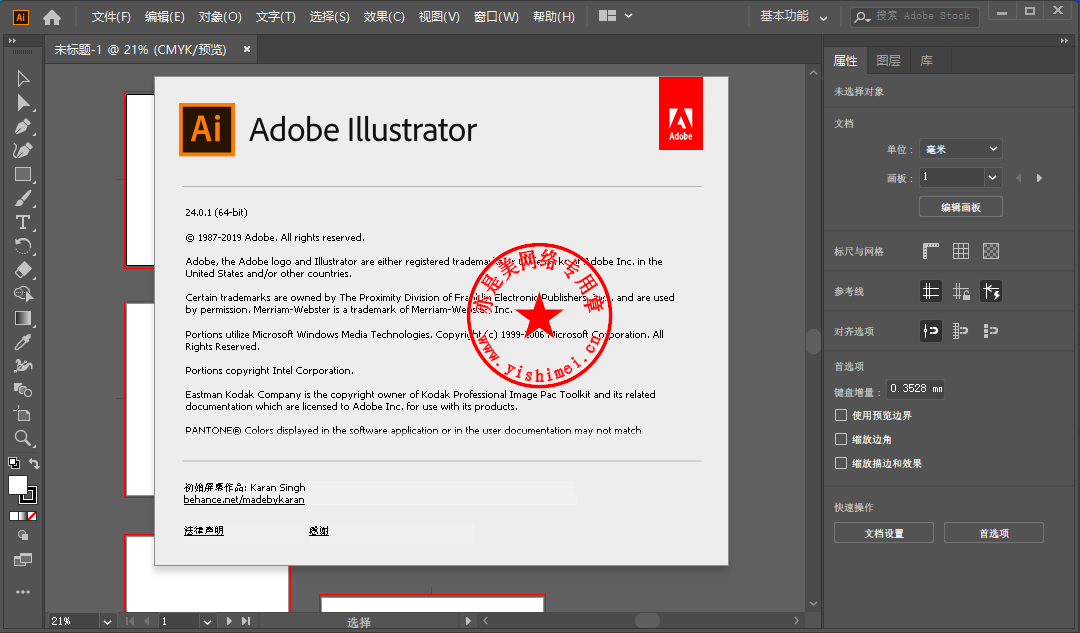Click the white fill color swatch
This screenshot has height=633, width=1080.
(17, 485)
